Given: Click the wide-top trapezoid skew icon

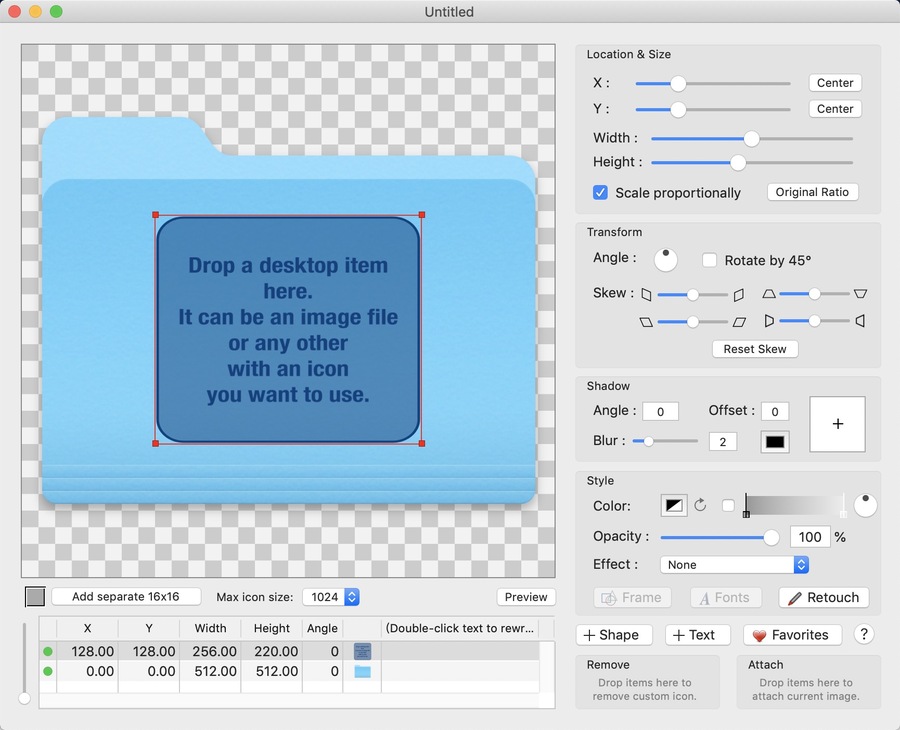Looking at the screenshot, I should [x=860, y=294].
